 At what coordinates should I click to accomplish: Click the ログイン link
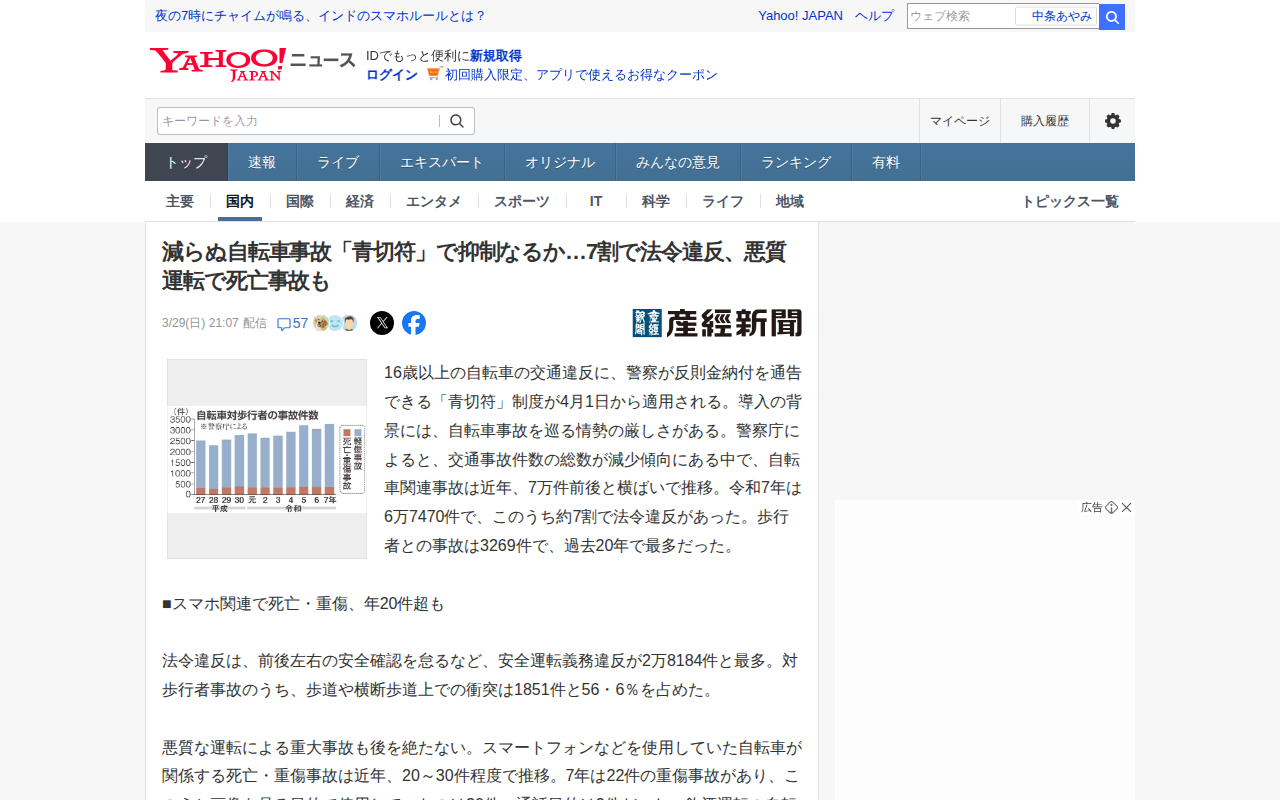(392, 75)
